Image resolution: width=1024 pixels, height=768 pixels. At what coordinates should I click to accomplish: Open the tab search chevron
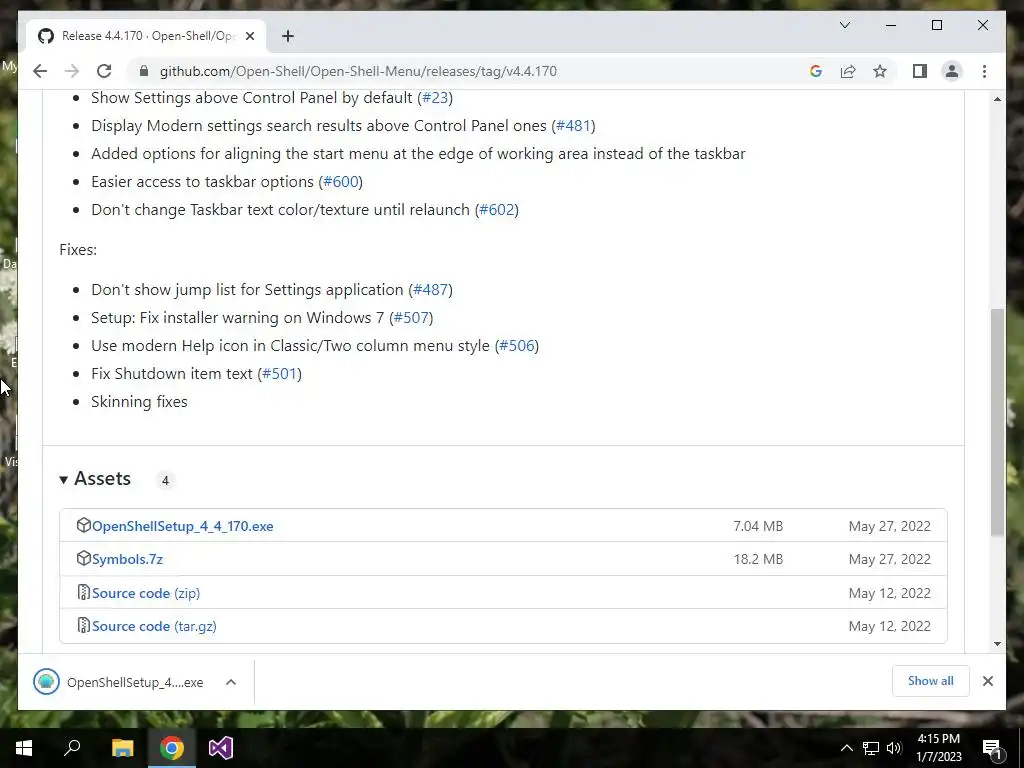point(844,25)
